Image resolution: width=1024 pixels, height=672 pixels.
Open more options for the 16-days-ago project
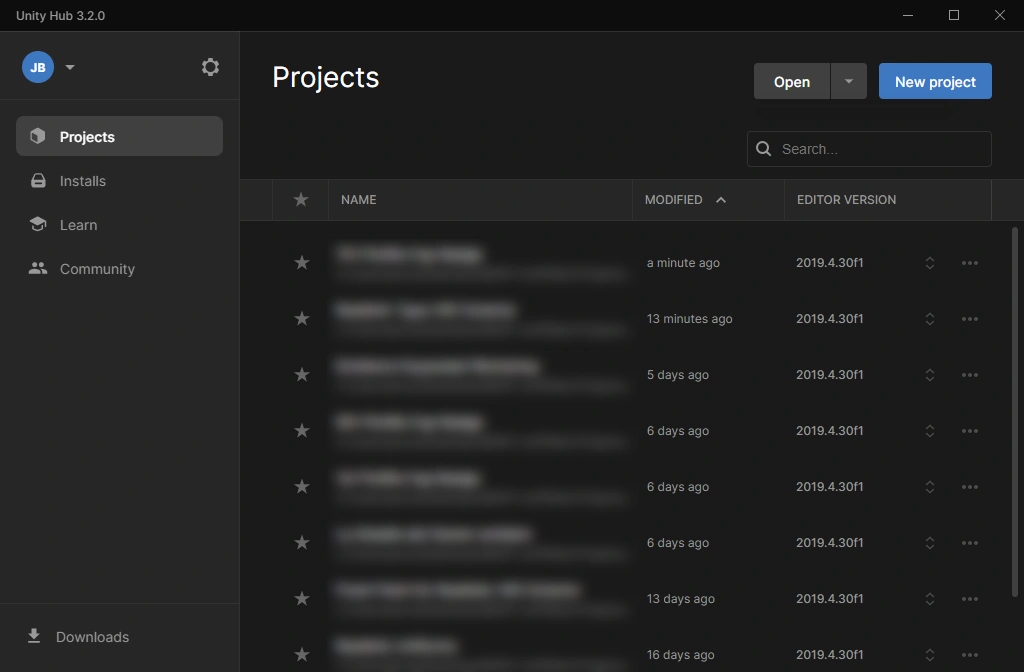pyautogui.click(x=970, y=654)
